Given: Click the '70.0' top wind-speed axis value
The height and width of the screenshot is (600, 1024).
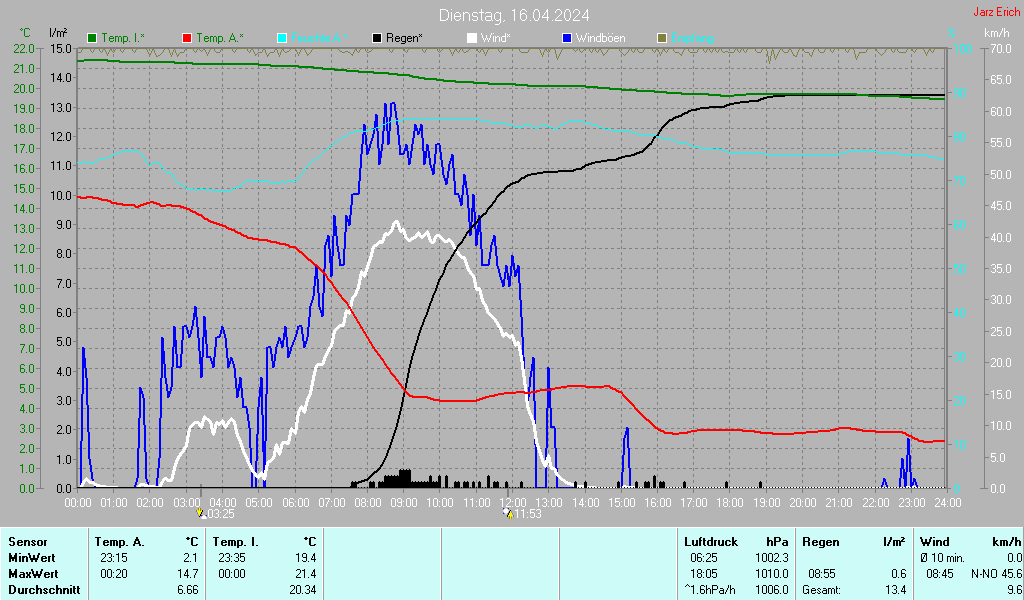Looking at the screenshot, I should 1000,48.
